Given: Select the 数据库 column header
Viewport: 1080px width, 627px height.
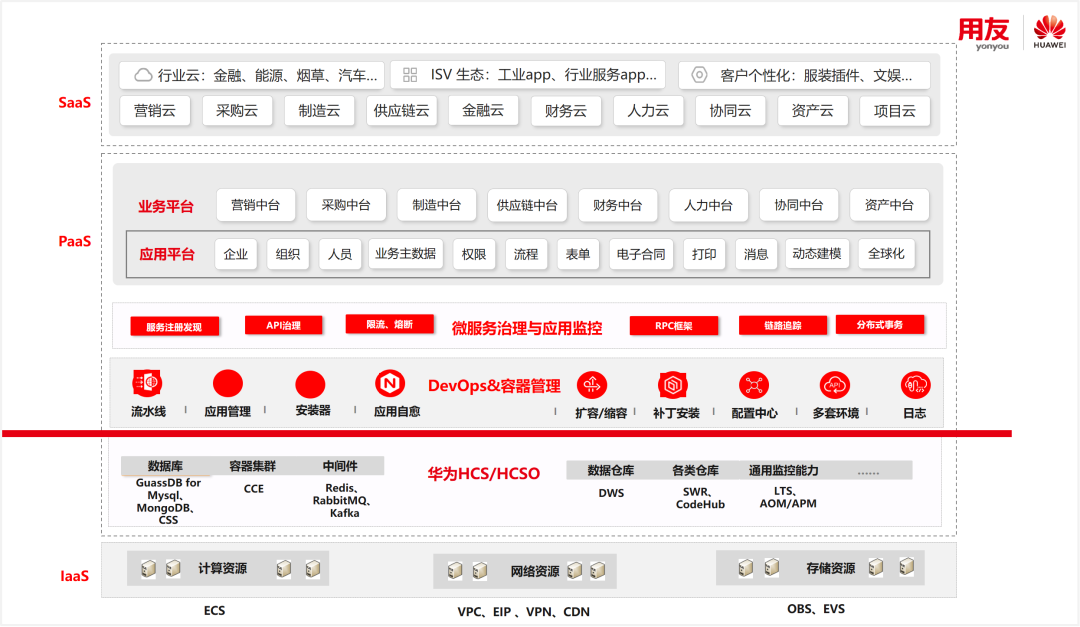Looking at the screenshot, I should coord(166,466).
